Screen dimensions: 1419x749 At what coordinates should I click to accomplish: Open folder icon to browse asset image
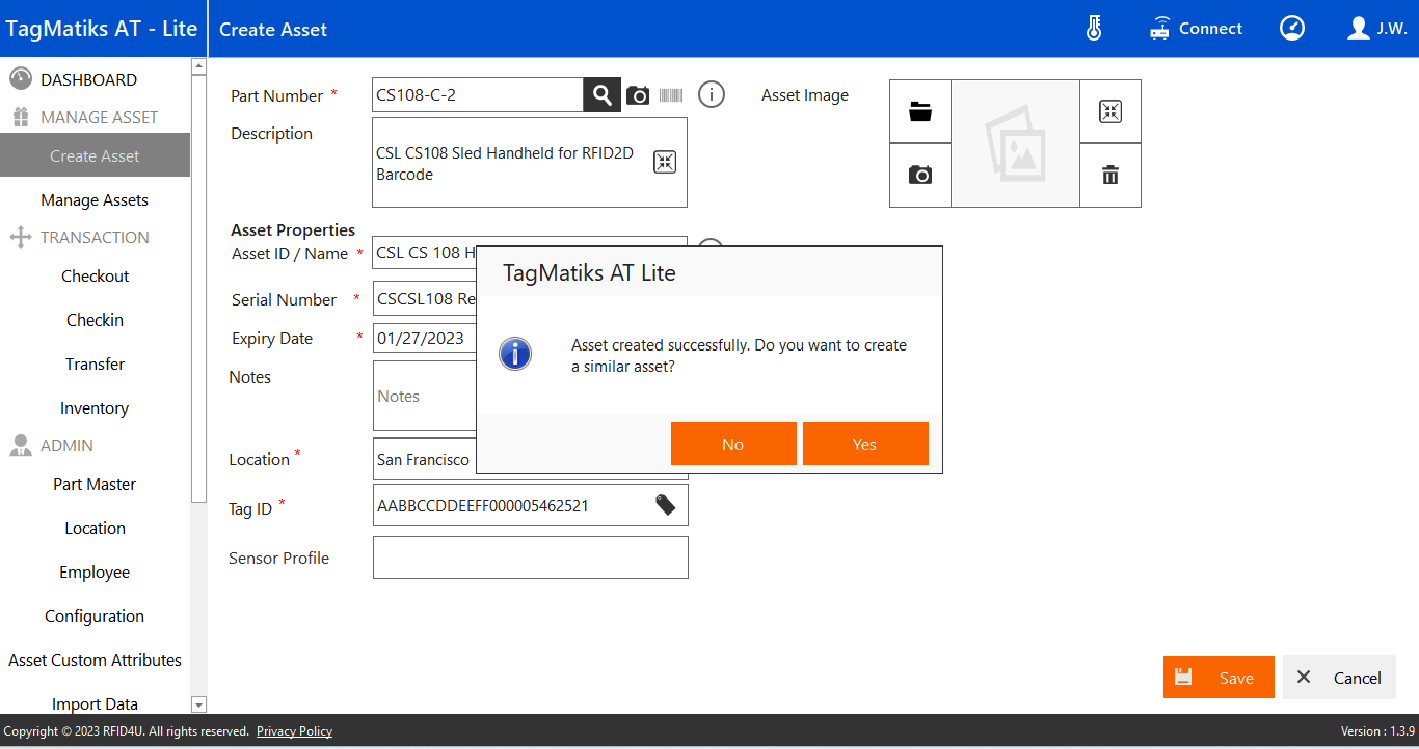(x=920, y=112)
